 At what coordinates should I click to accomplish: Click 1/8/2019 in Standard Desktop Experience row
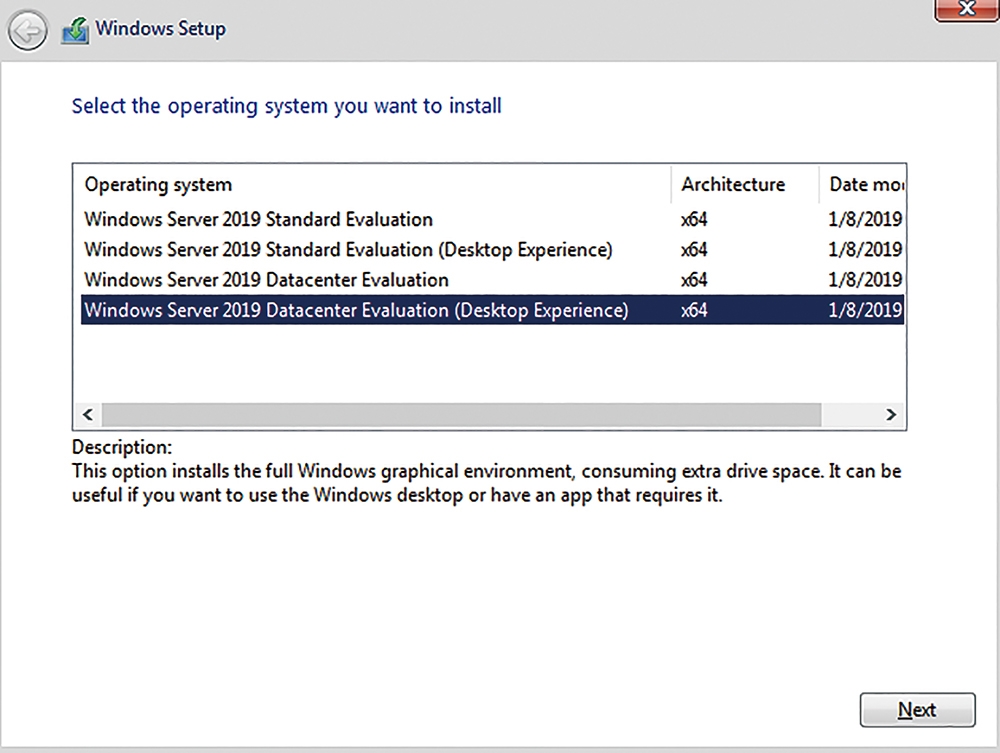coord(865,249)
